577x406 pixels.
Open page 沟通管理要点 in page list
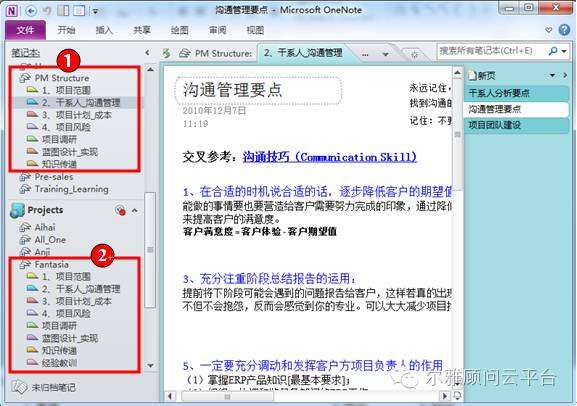(x=516, y=109)
